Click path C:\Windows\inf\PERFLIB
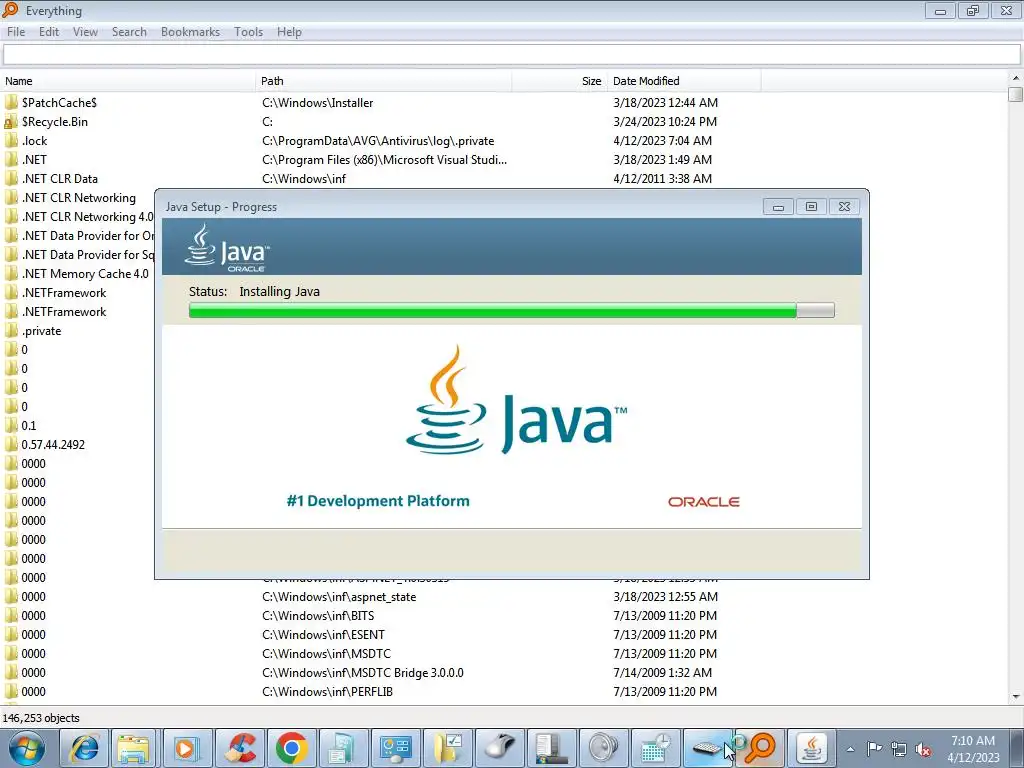This screenshot has width=1024, height=768. (327, 692)
